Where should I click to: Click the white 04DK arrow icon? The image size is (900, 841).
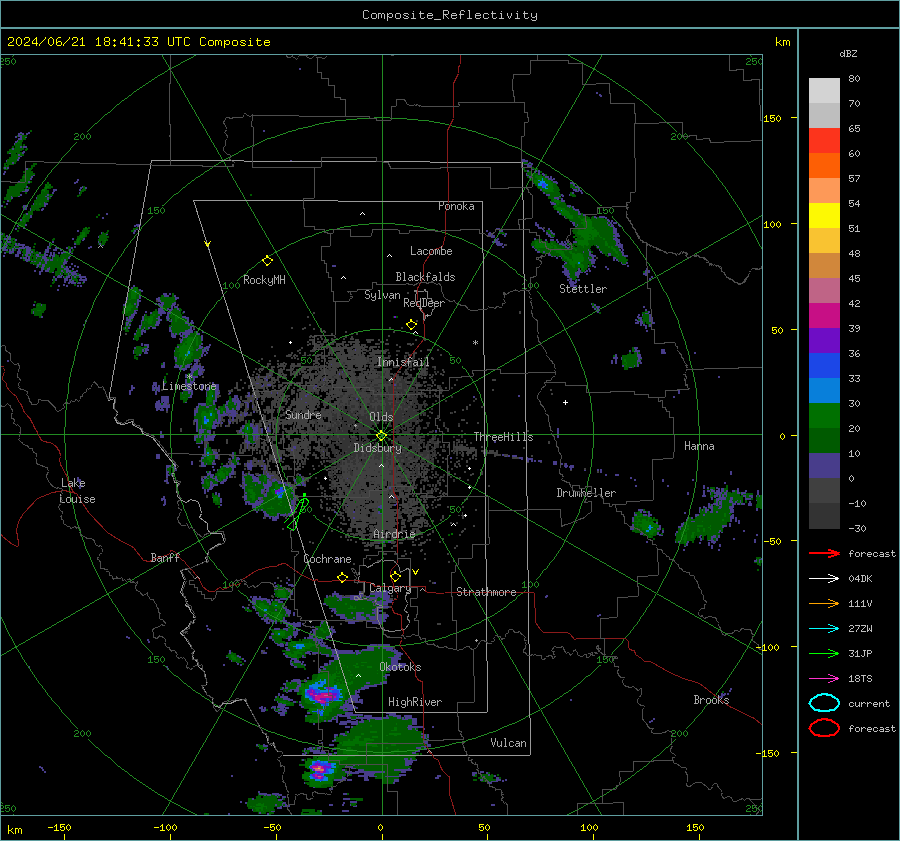coord(824,579)
